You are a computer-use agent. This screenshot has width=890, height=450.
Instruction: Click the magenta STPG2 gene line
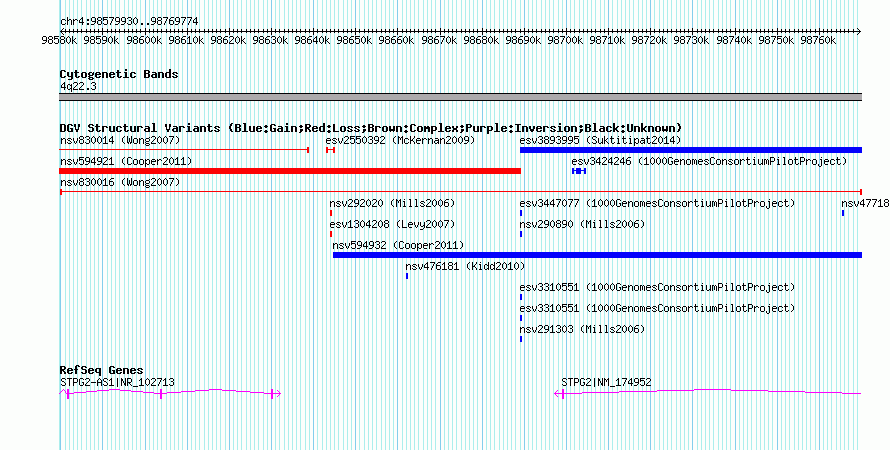click(x=708, y=392)
